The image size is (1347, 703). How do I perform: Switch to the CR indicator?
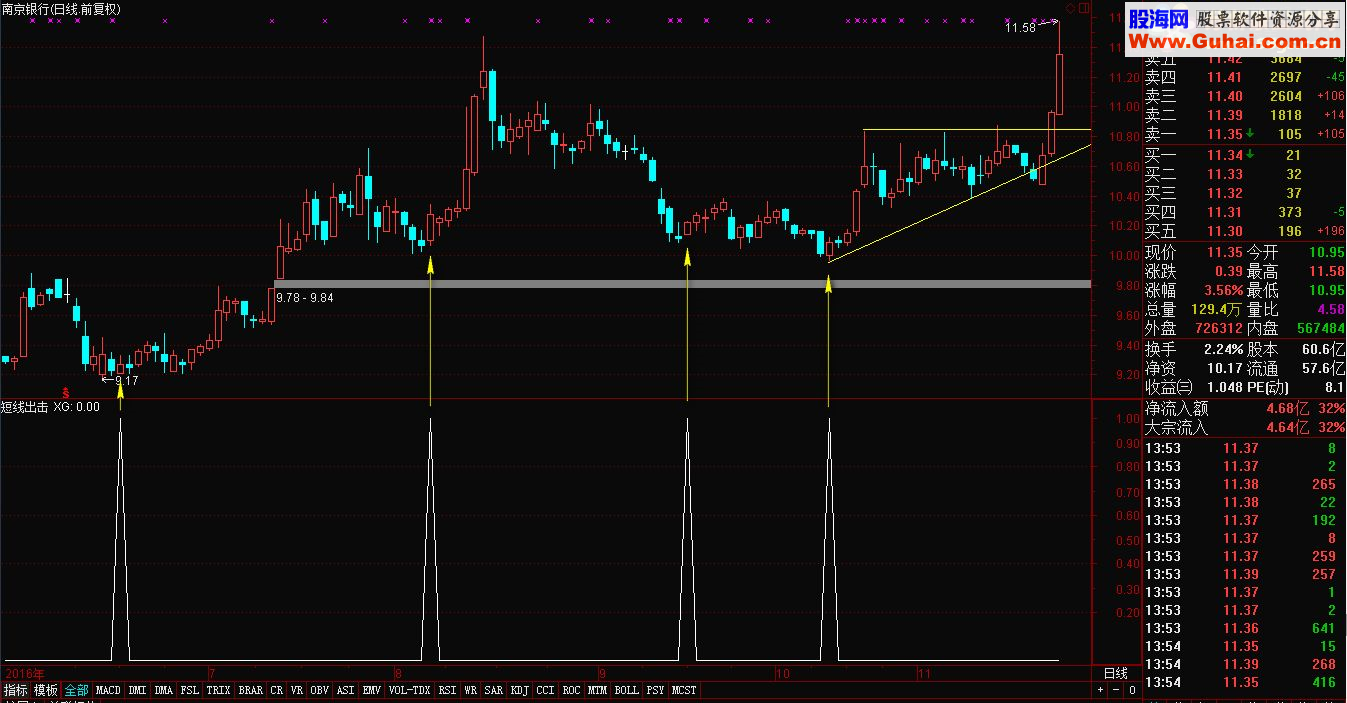[277, 690]
